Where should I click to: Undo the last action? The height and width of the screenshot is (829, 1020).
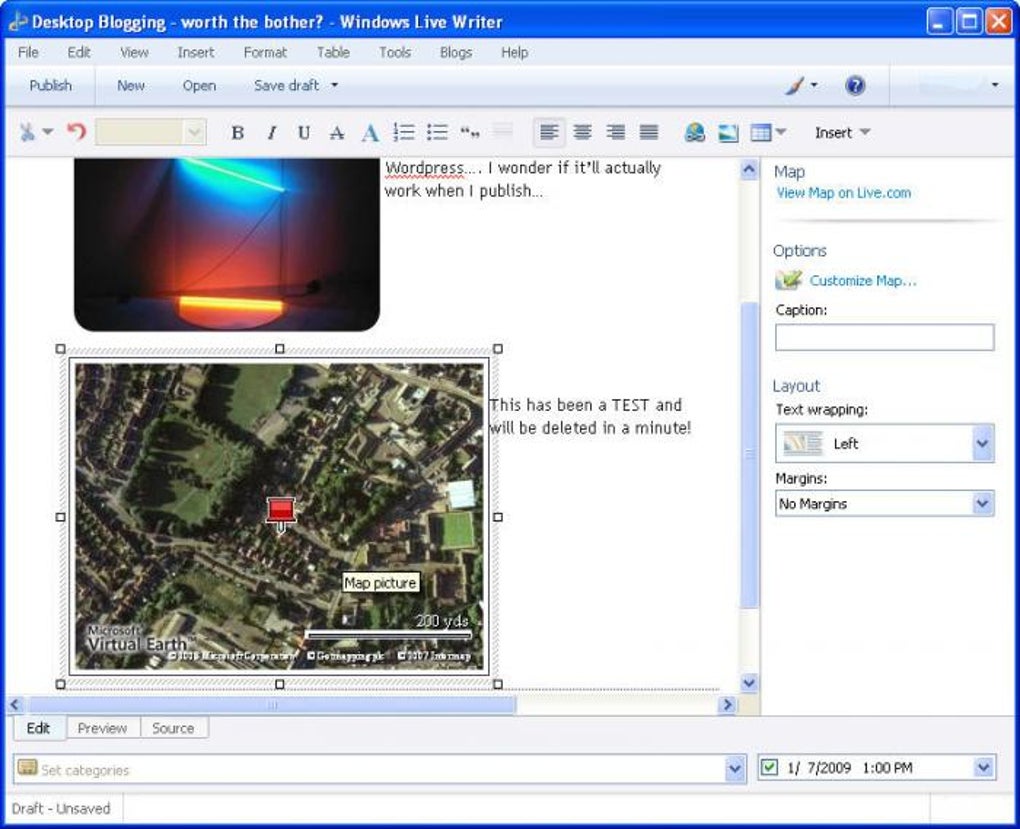(x=77, y=132)
